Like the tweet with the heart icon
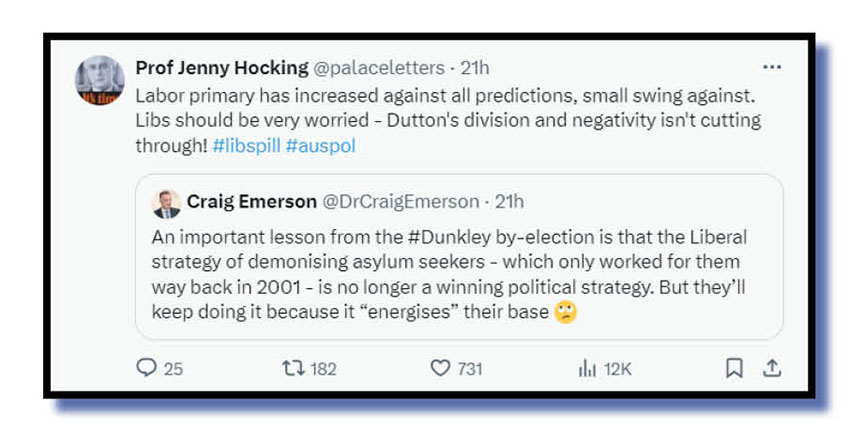 (440, 368)
